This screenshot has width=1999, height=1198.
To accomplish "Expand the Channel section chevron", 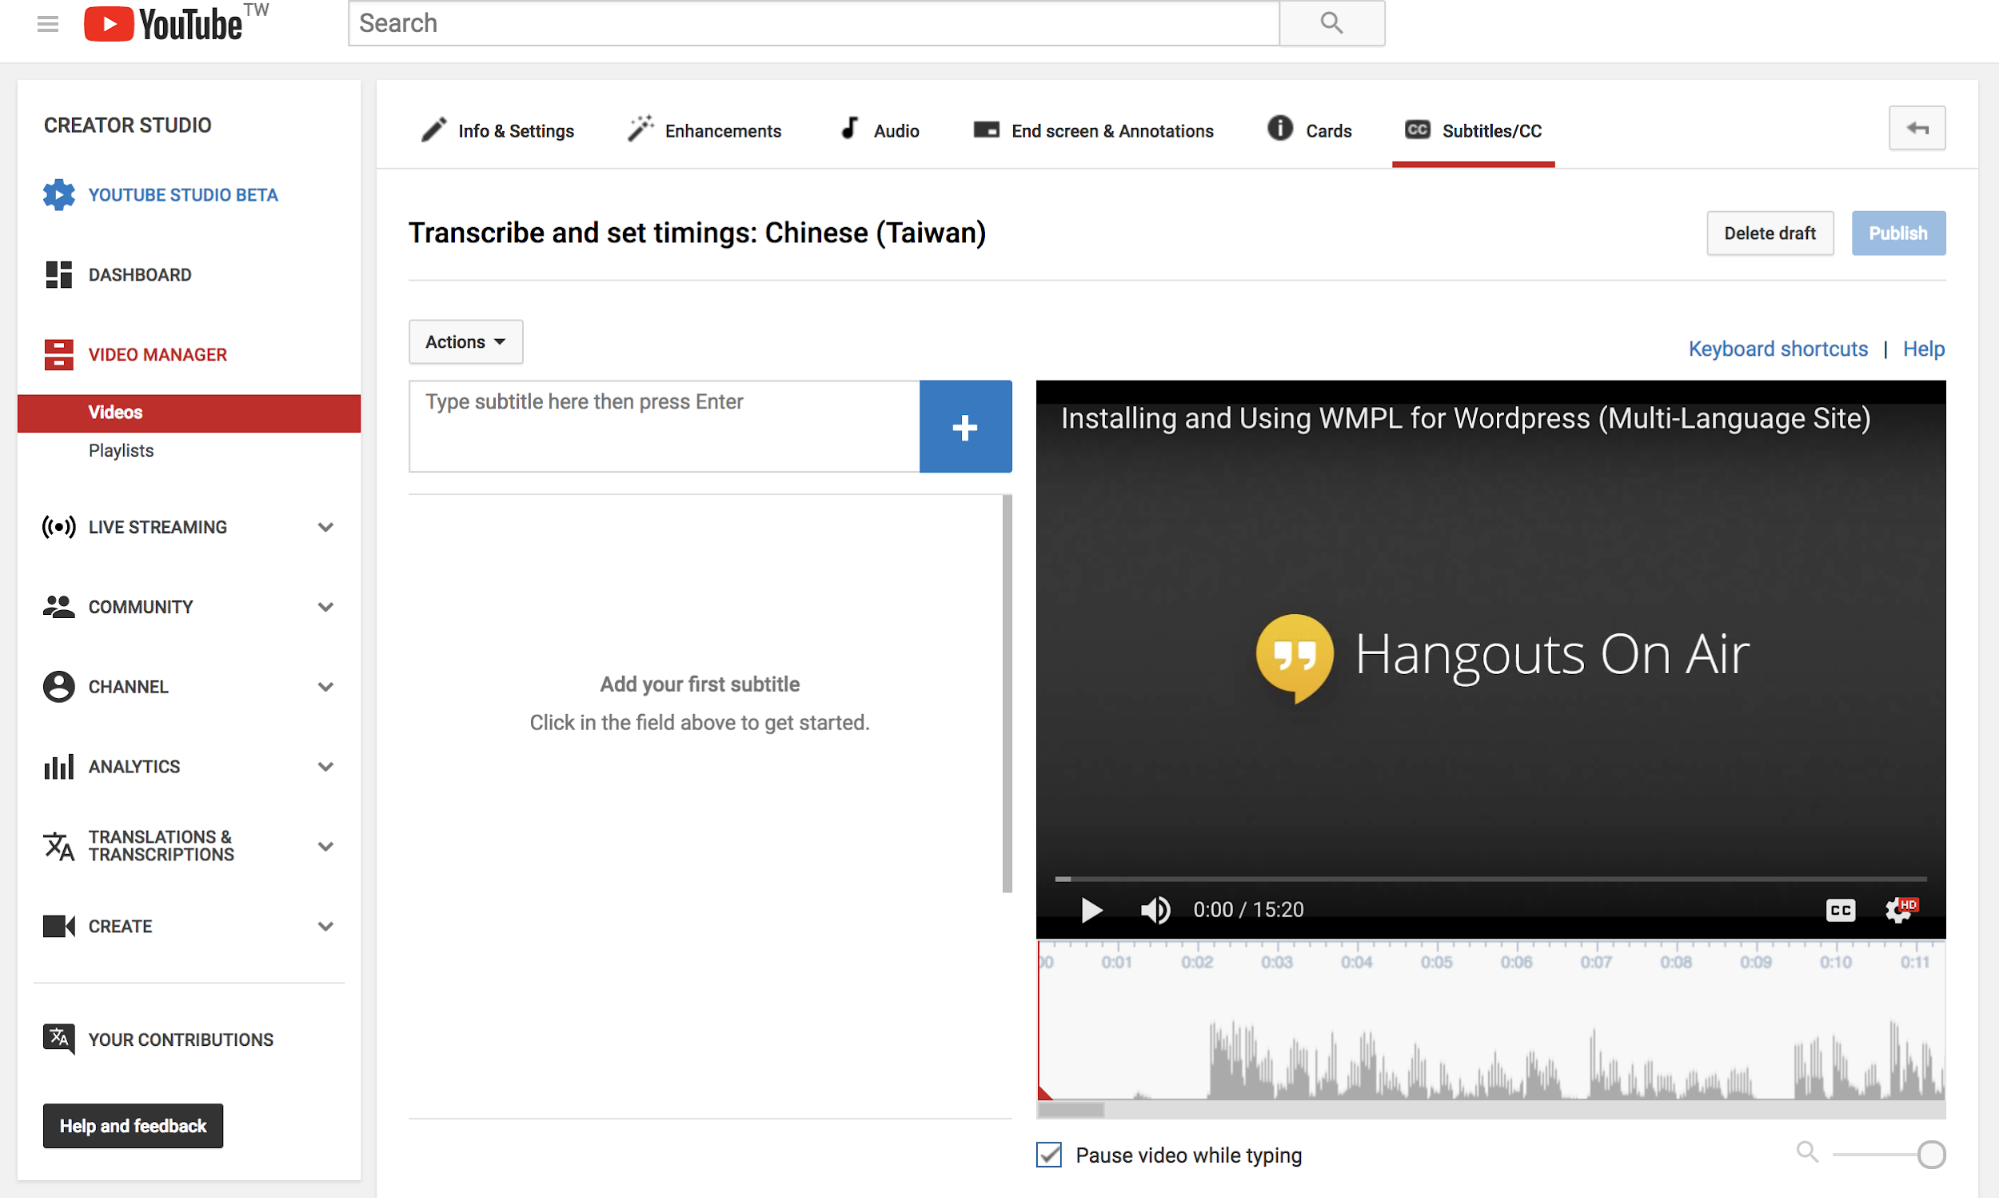I will [325, 687].
